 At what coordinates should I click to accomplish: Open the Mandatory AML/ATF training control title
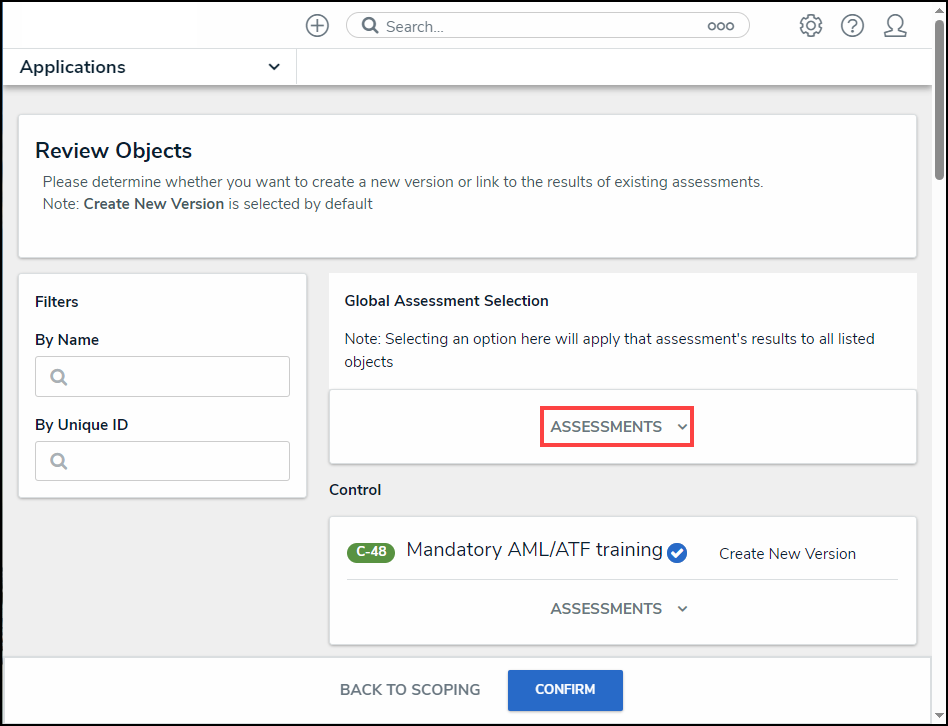click(534, 550)
